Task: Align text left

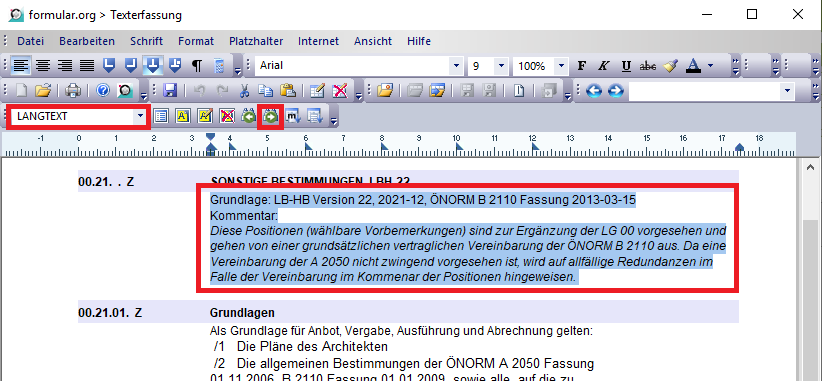Action: 21,66
